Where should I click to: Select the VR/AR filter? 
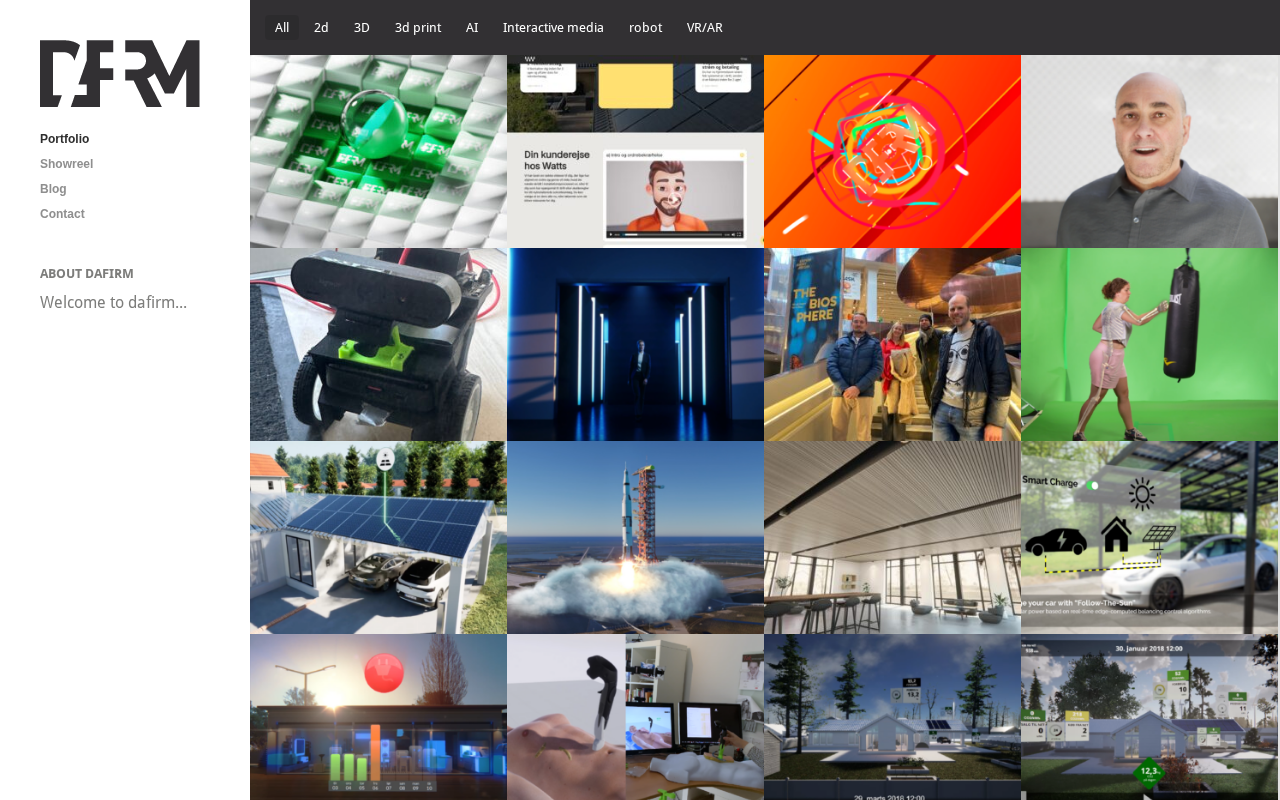(x=705, y=28)
